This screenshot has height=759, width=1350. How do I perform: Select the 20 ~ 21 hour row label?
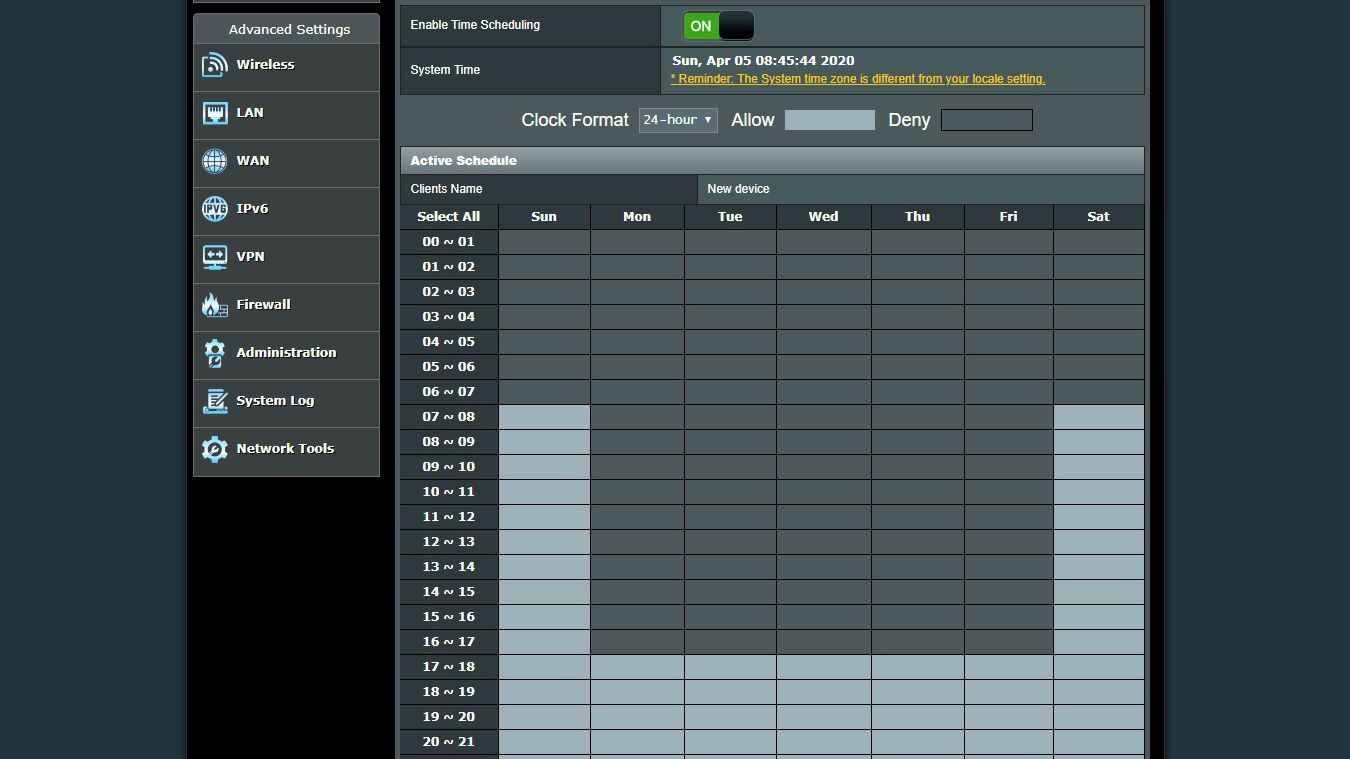coord(448,742)
